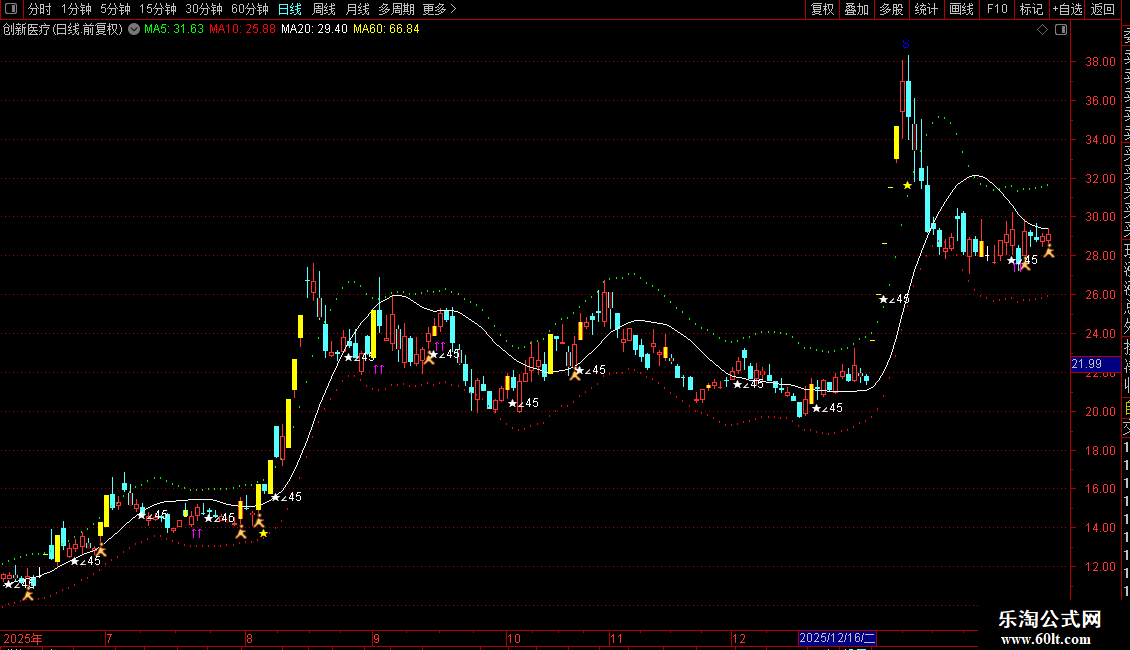This screenshot has width=1130, height=650.
Task: Click the 2025/12/16 date marker on the time axis
Action: 837,638
